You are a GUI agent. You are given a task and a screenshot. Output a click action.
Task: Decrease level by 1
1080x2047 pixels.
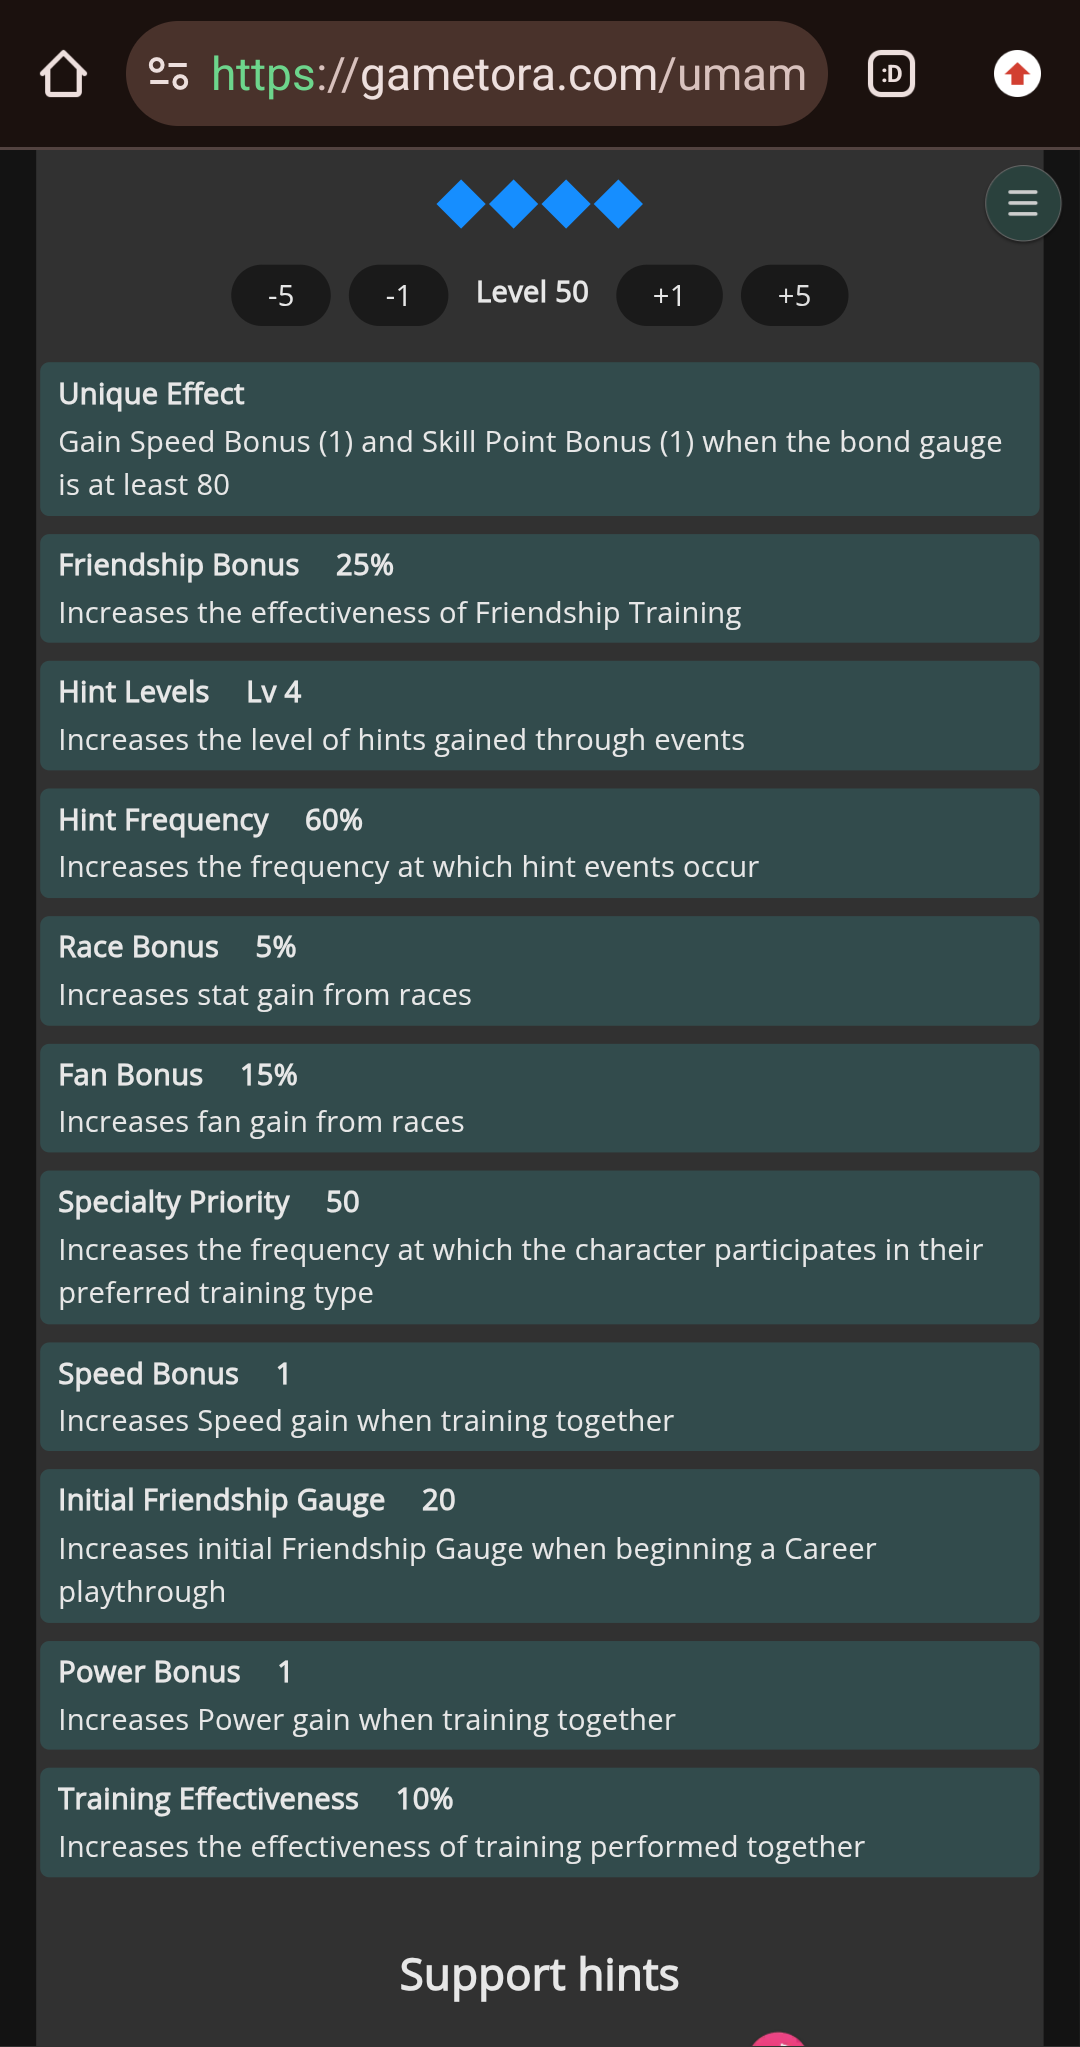[398, 295]
